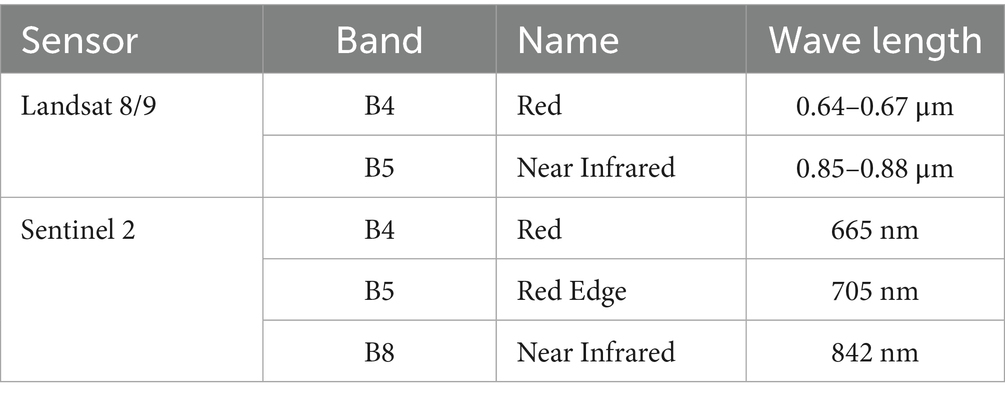This screenshot has width=1005, height=400.
Task: Click the Band column header
Action: pyautogui.click(x=379, y=39)
